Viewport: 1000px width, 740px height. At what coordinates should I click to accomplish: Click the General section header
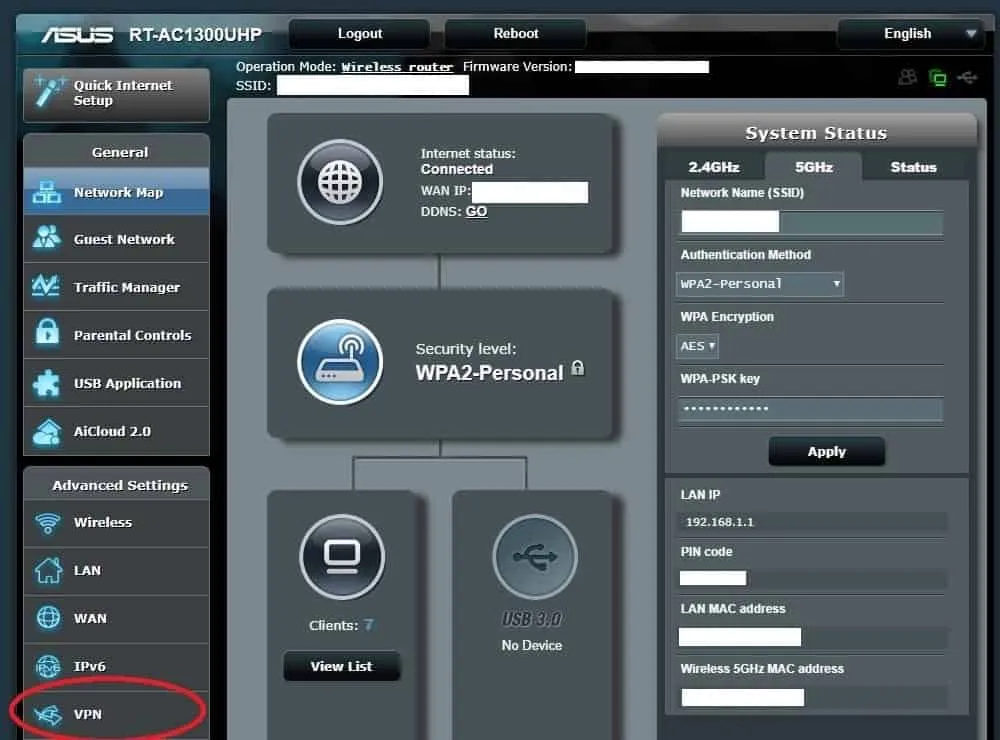coord(120,152)
